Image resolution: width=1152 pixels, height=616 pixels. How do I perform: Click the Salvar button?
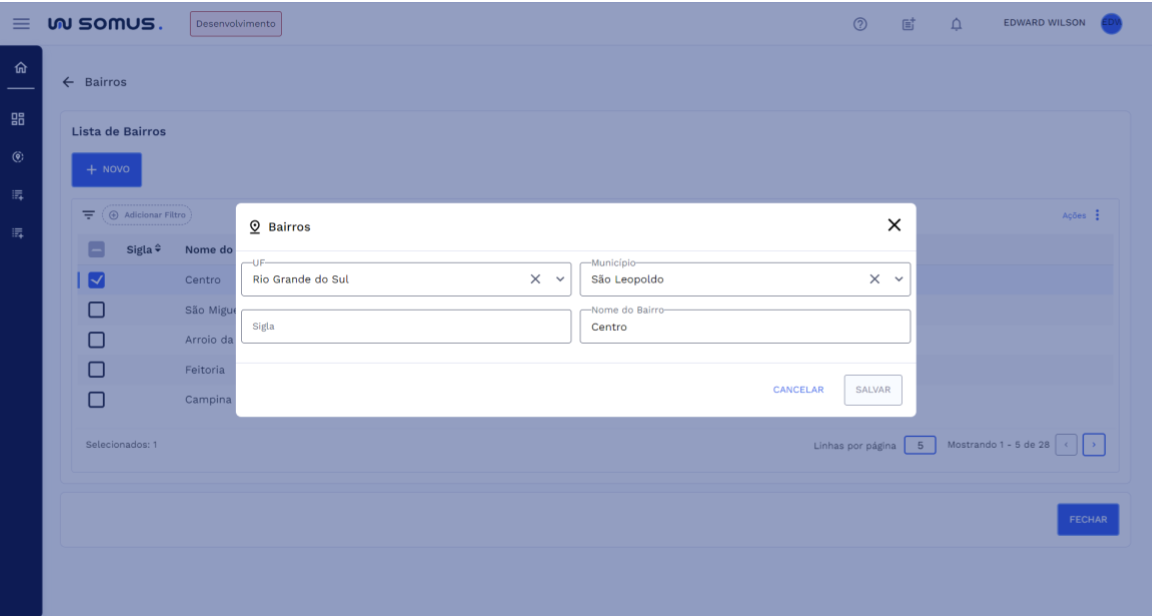873,390
